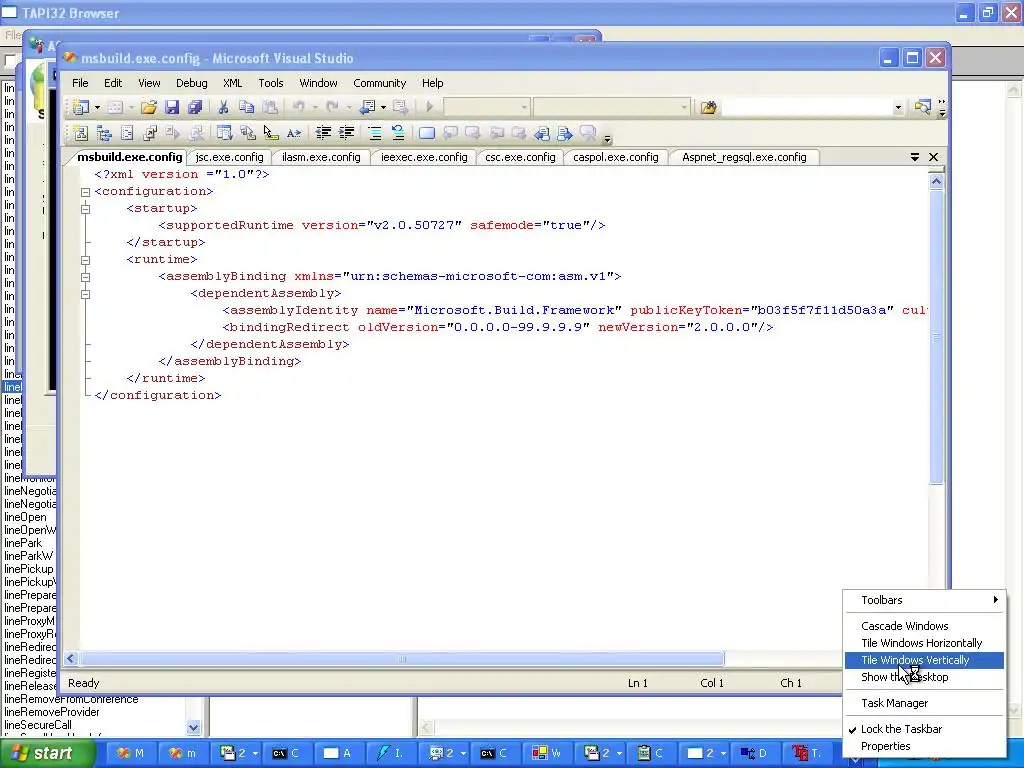Open the Find combo box dropdown arrow
Viewport: 1024px width, 768px height.
[x=898, y=107]
